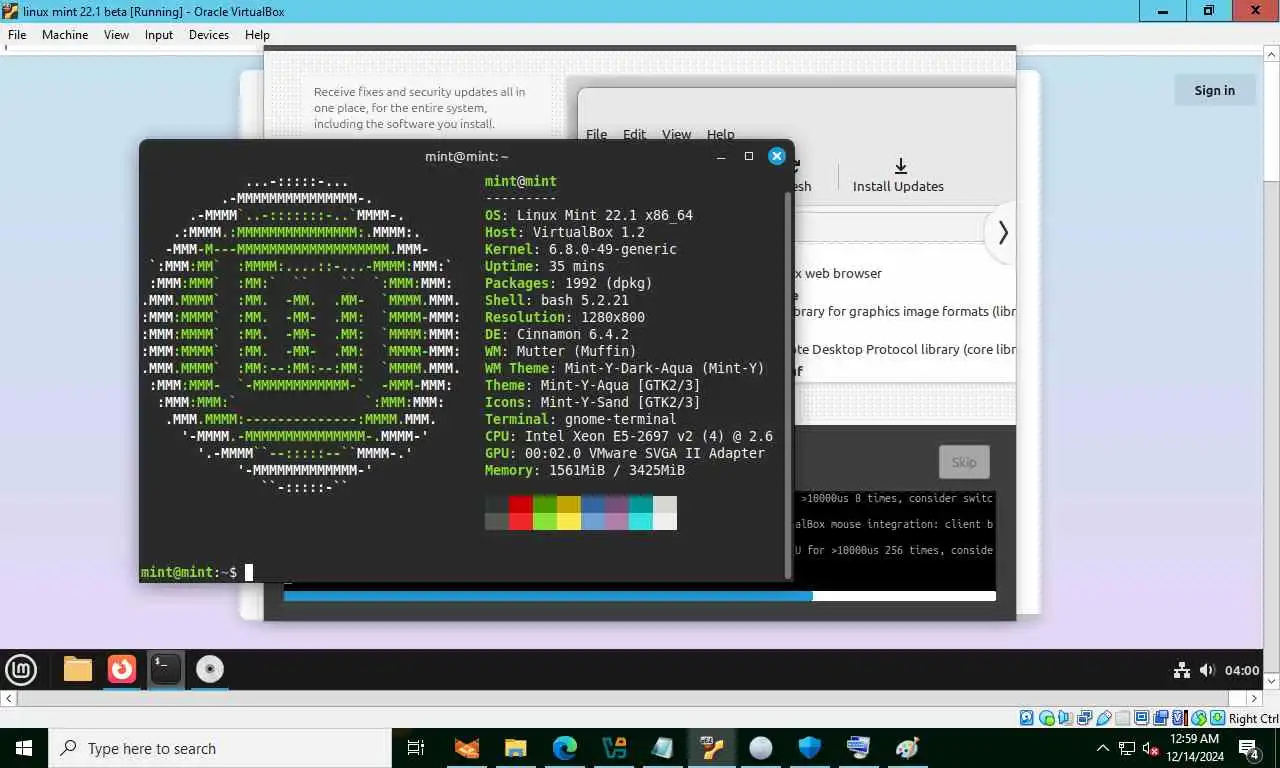
Task: Click the Skip button in installer
Action: (964, 462)
